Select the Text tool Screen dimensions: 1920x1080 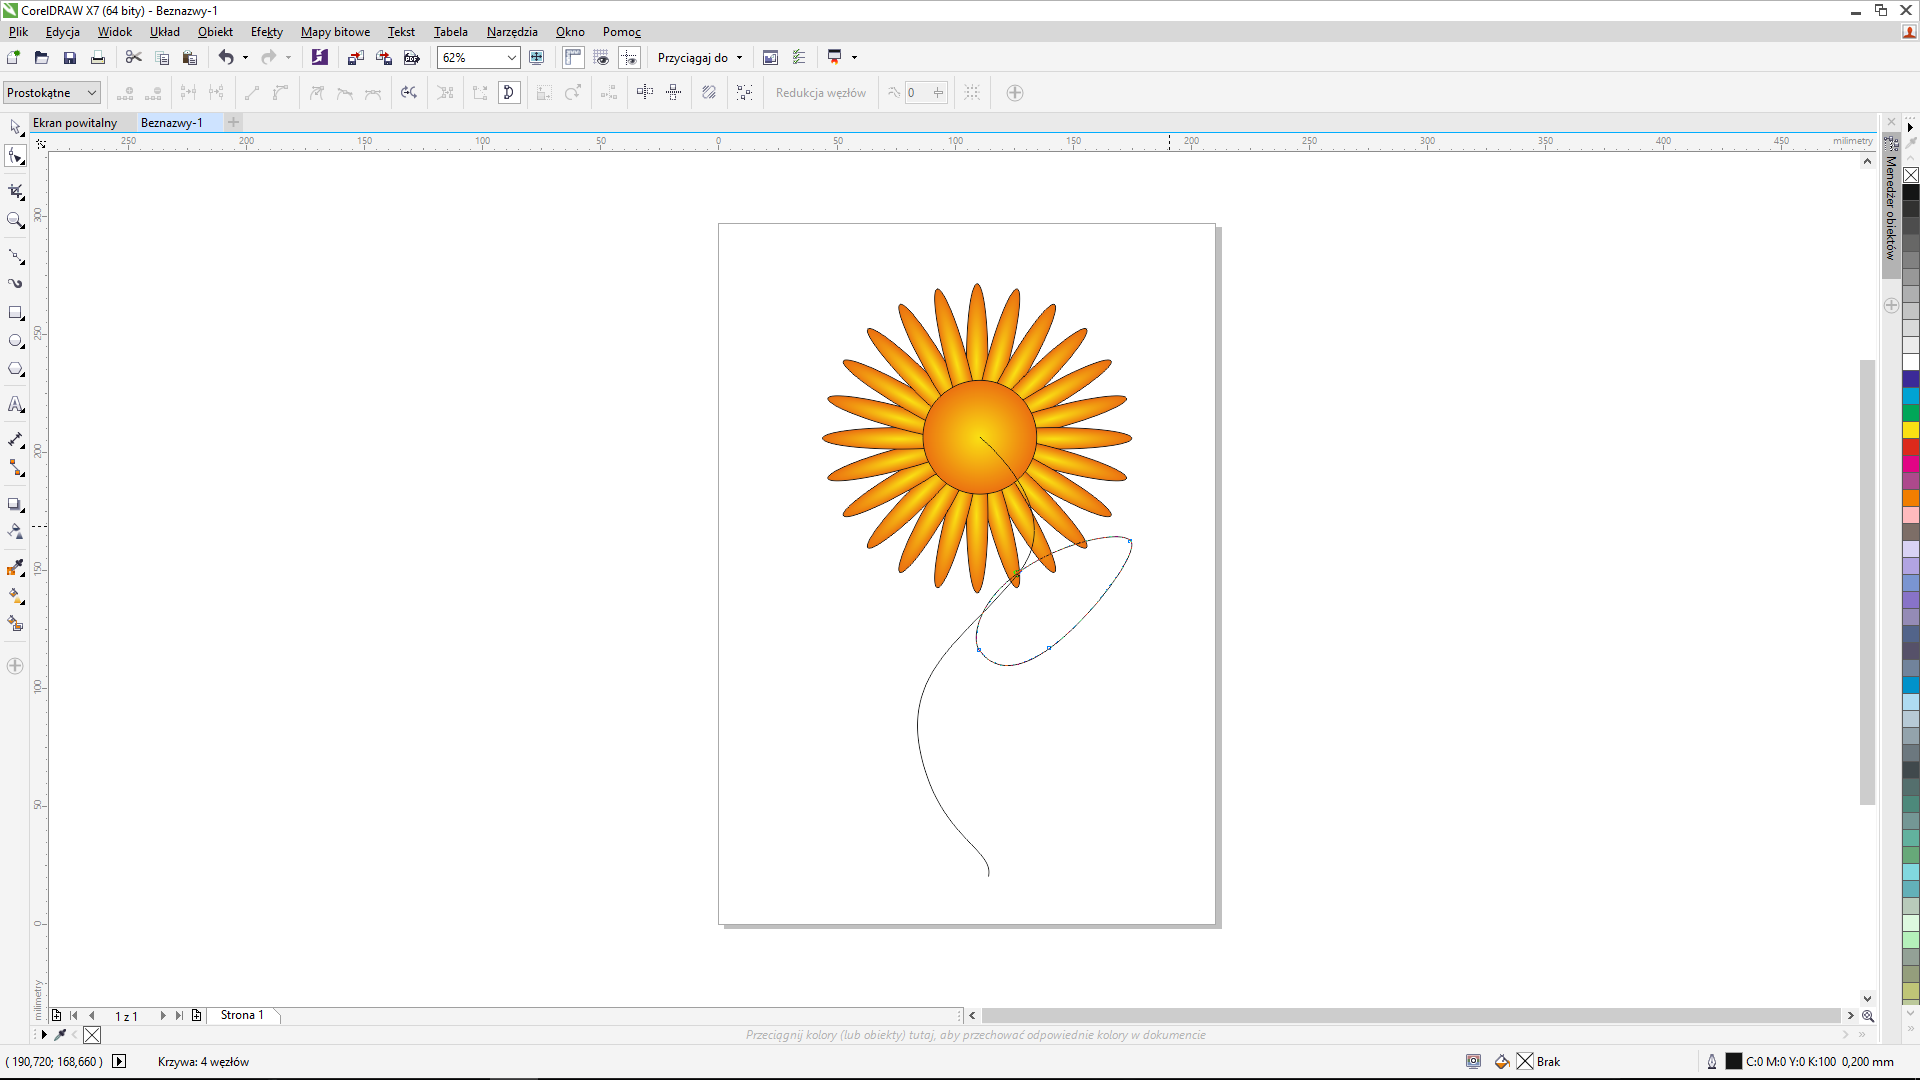click(15, 405)
